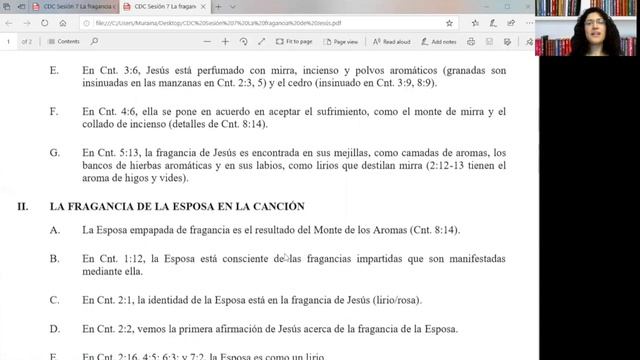The image size is (640, 360).
Task: Close the active CDC Sesión 7 tab
Action: pos(203,7)
